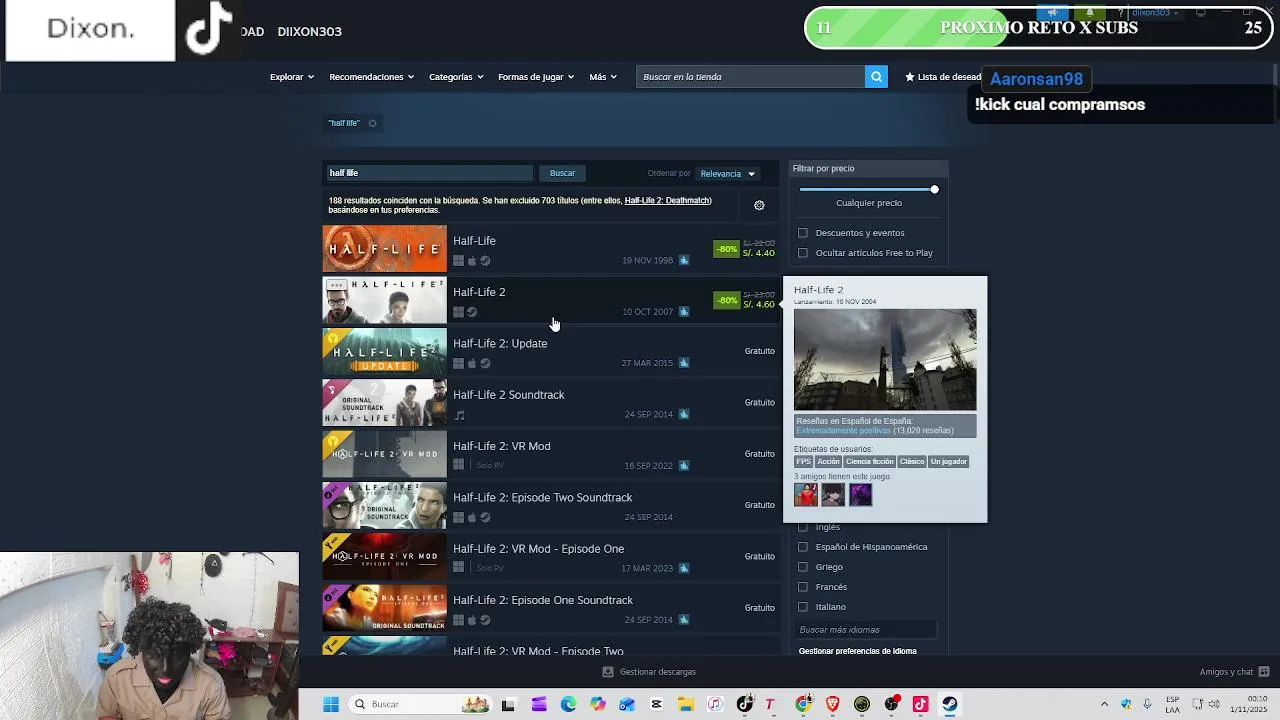
Task: Adjust the Filtrar por precio slider handle
Action: tap(934, 189)
